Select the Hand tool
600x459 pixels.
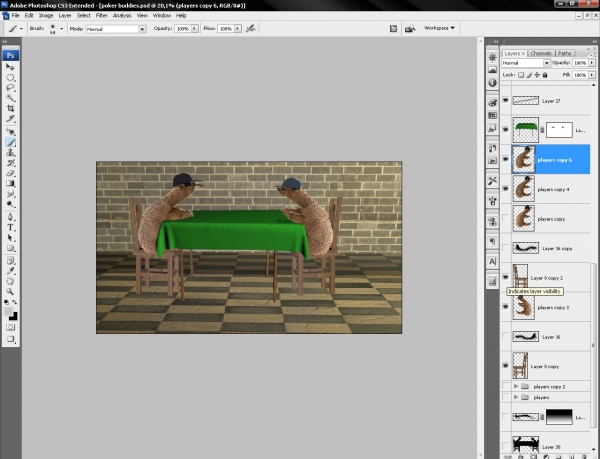[x=10, y=282]
